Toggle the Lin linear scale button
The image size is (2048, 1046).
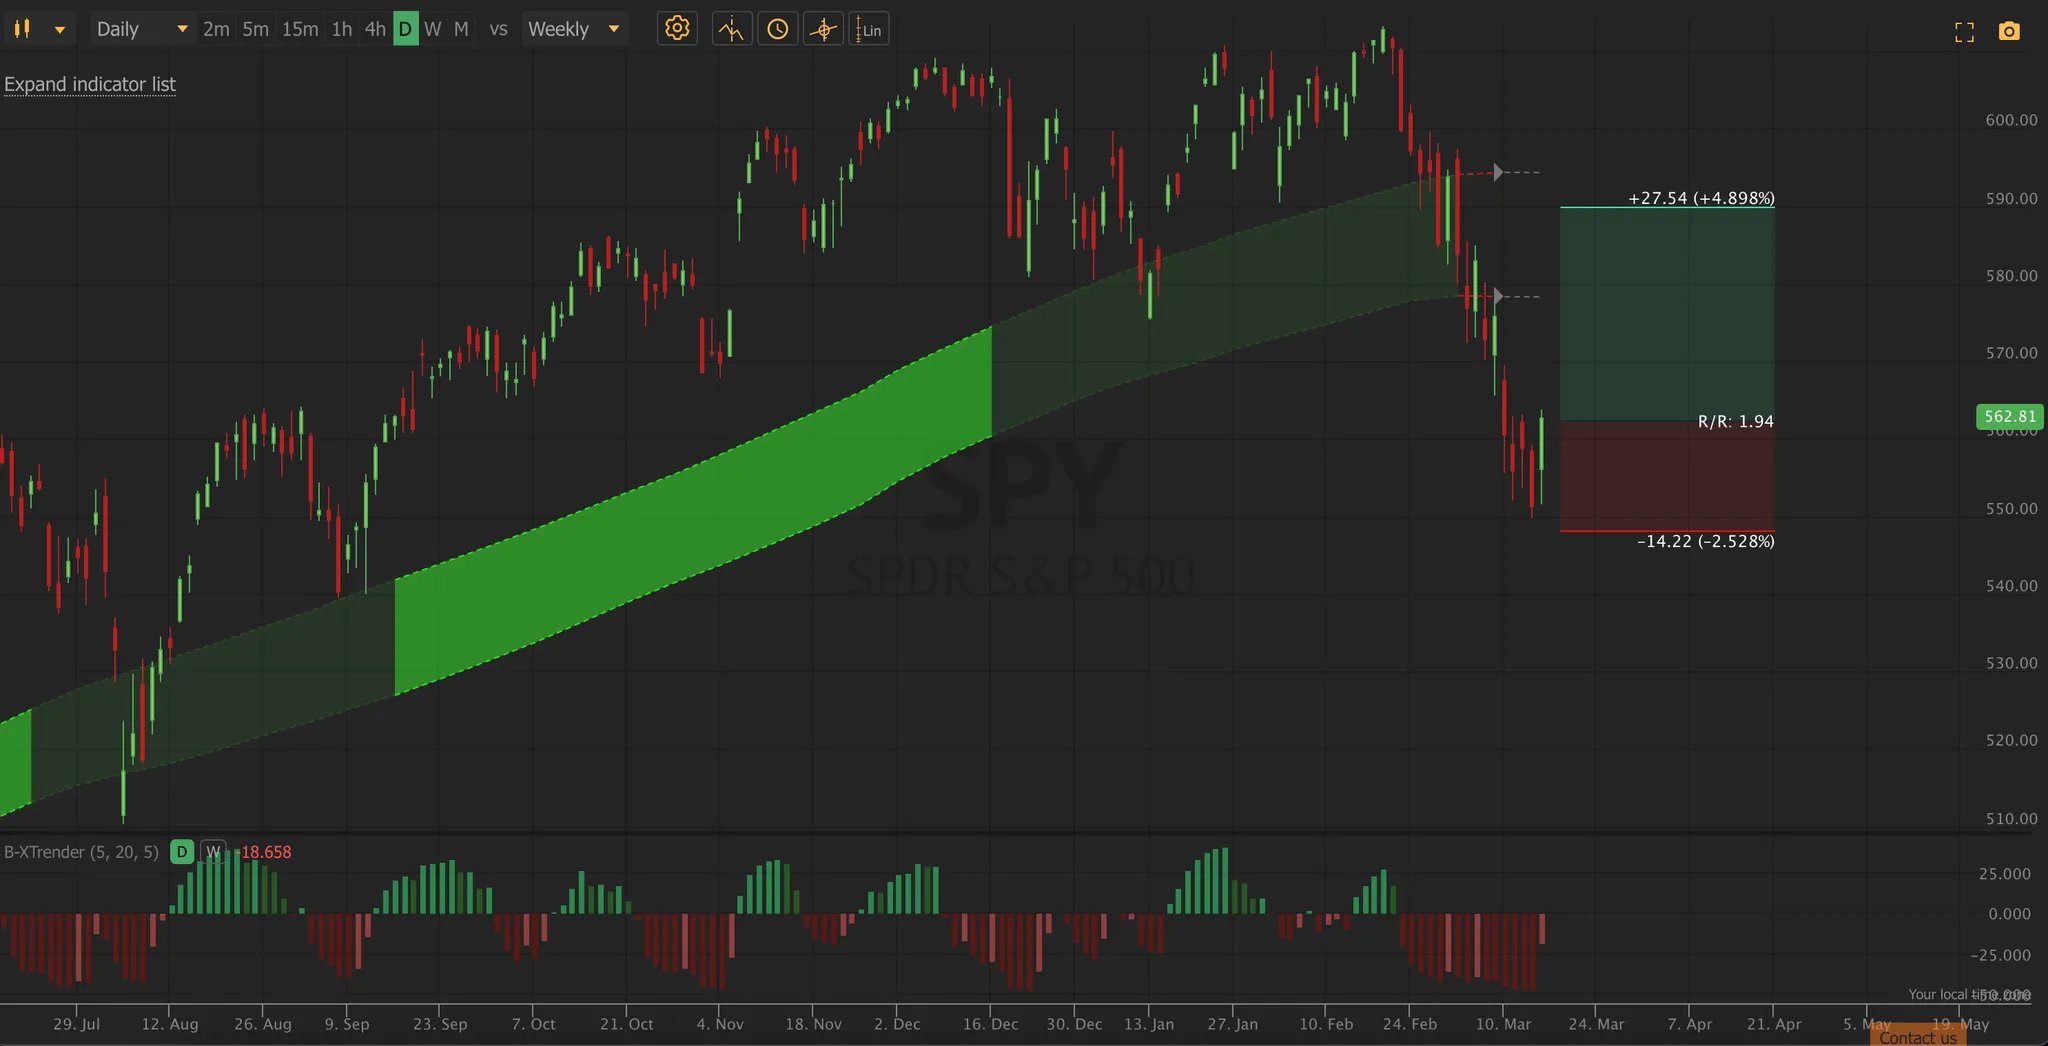(869, 29)
